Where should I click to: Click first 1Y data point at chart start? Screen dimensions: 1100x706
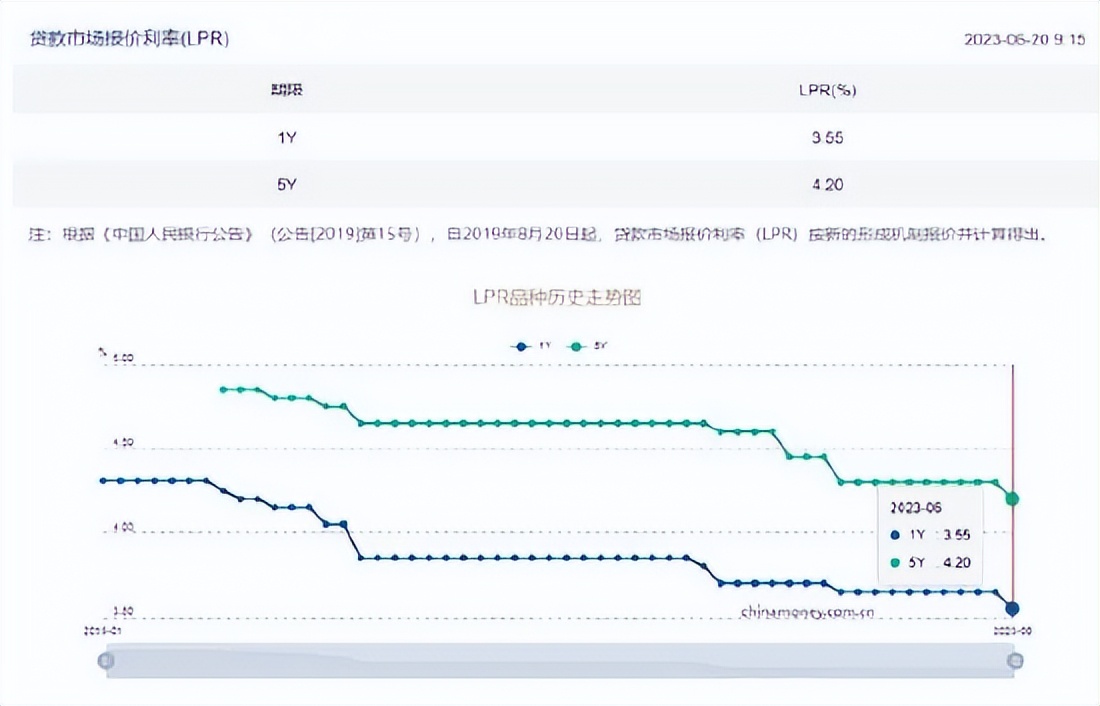[104, 481]
